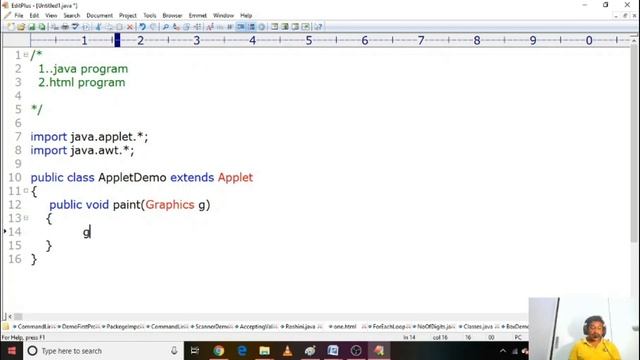Click the Windows Start button

tap(11, 351)
